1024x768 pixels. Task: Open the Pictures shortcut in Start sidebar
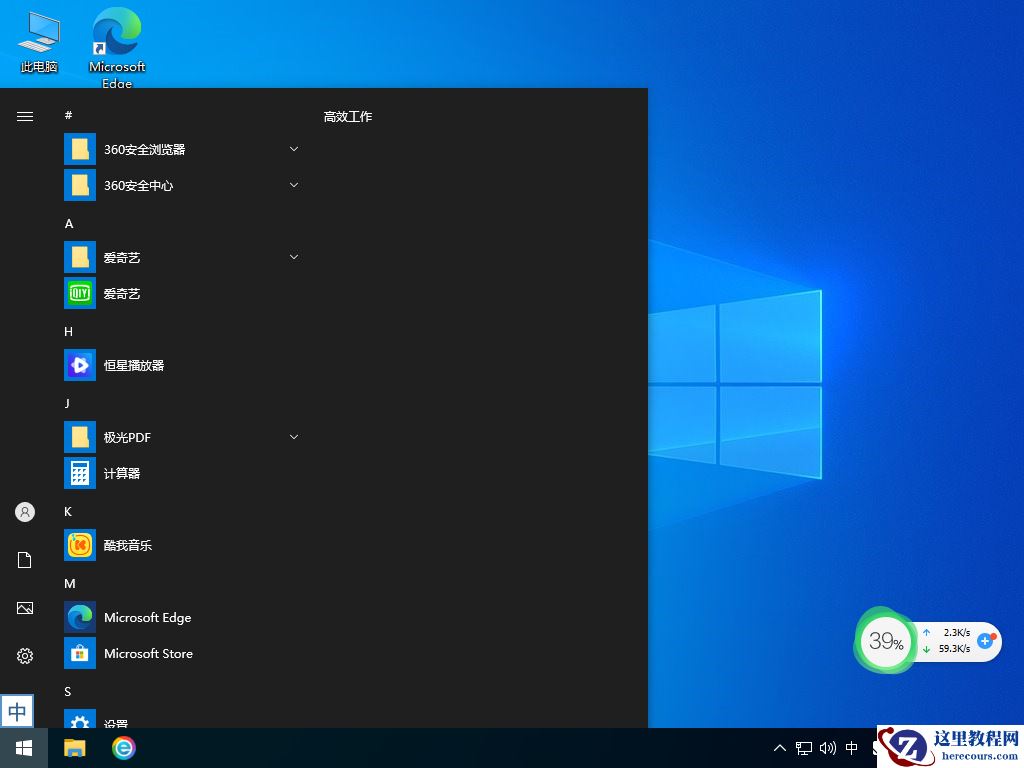point(24,608)
